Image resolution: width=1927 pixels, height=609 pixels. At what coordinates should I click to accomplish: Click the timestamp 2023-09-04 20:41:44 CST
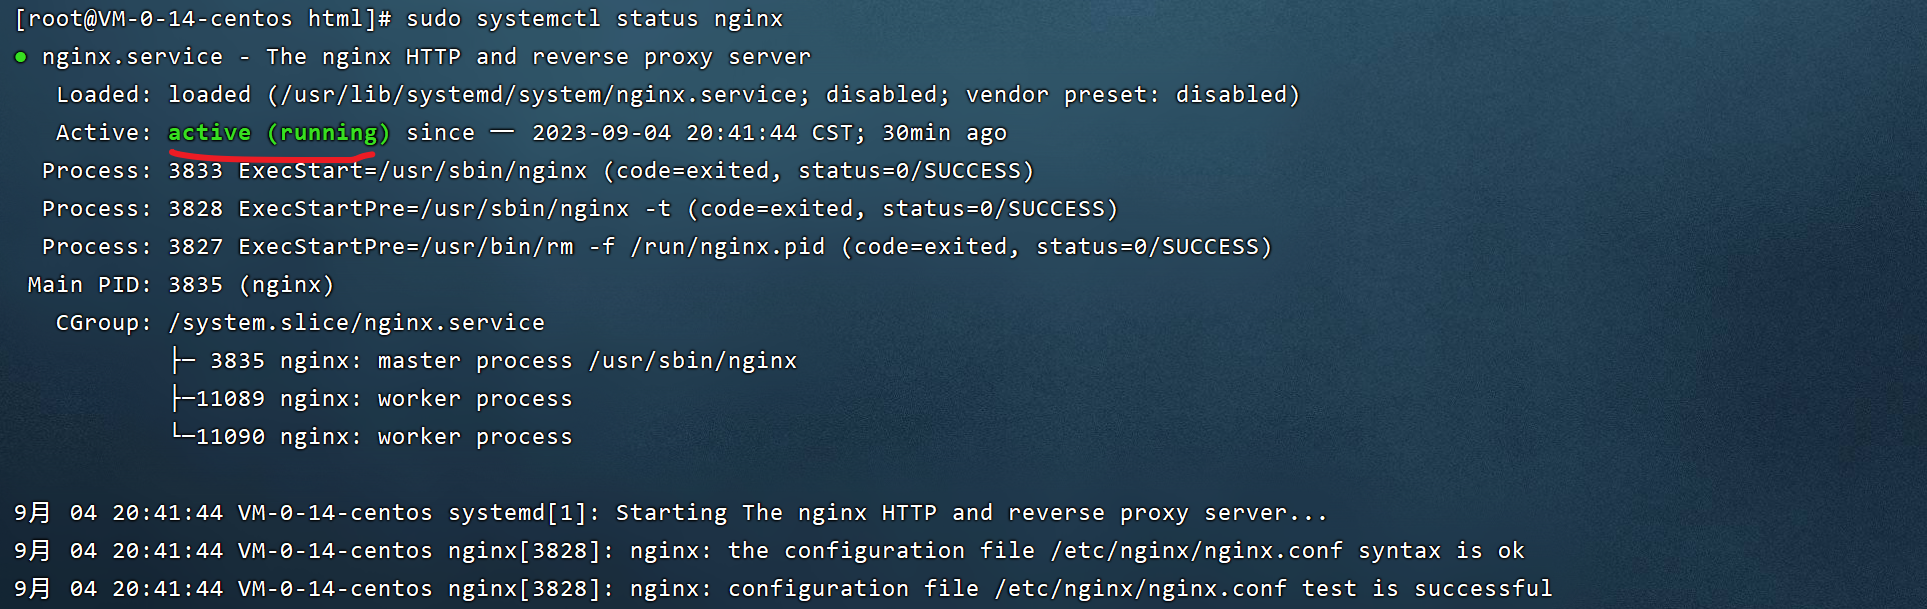699,133
